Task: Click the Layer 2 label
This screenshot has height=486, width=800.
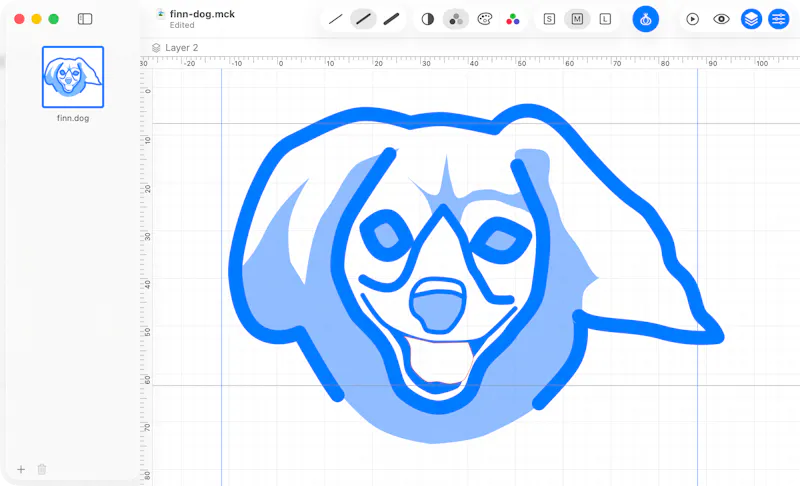Action: (x=182, y=47)
